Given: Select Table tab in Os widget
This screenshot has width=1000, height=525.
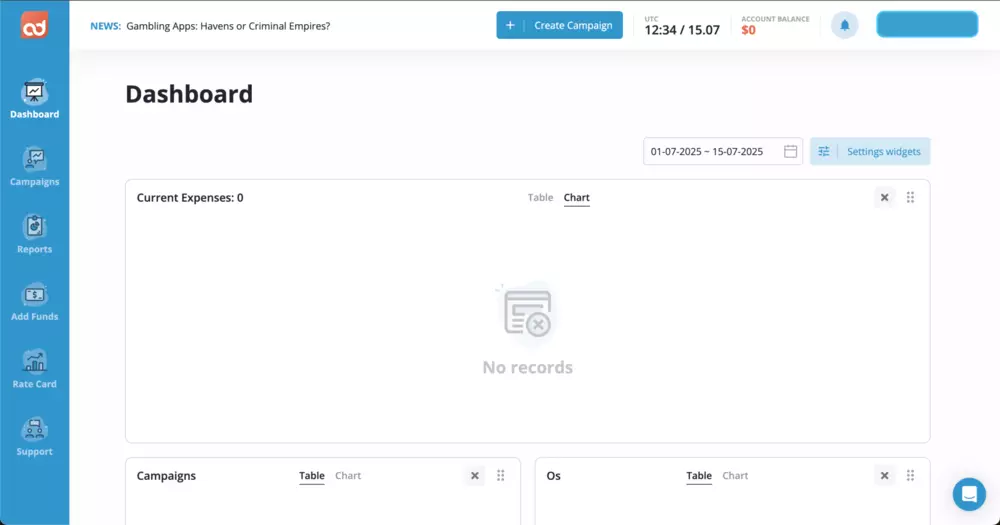Looking at the screenshot, I should tap(699, 476).
